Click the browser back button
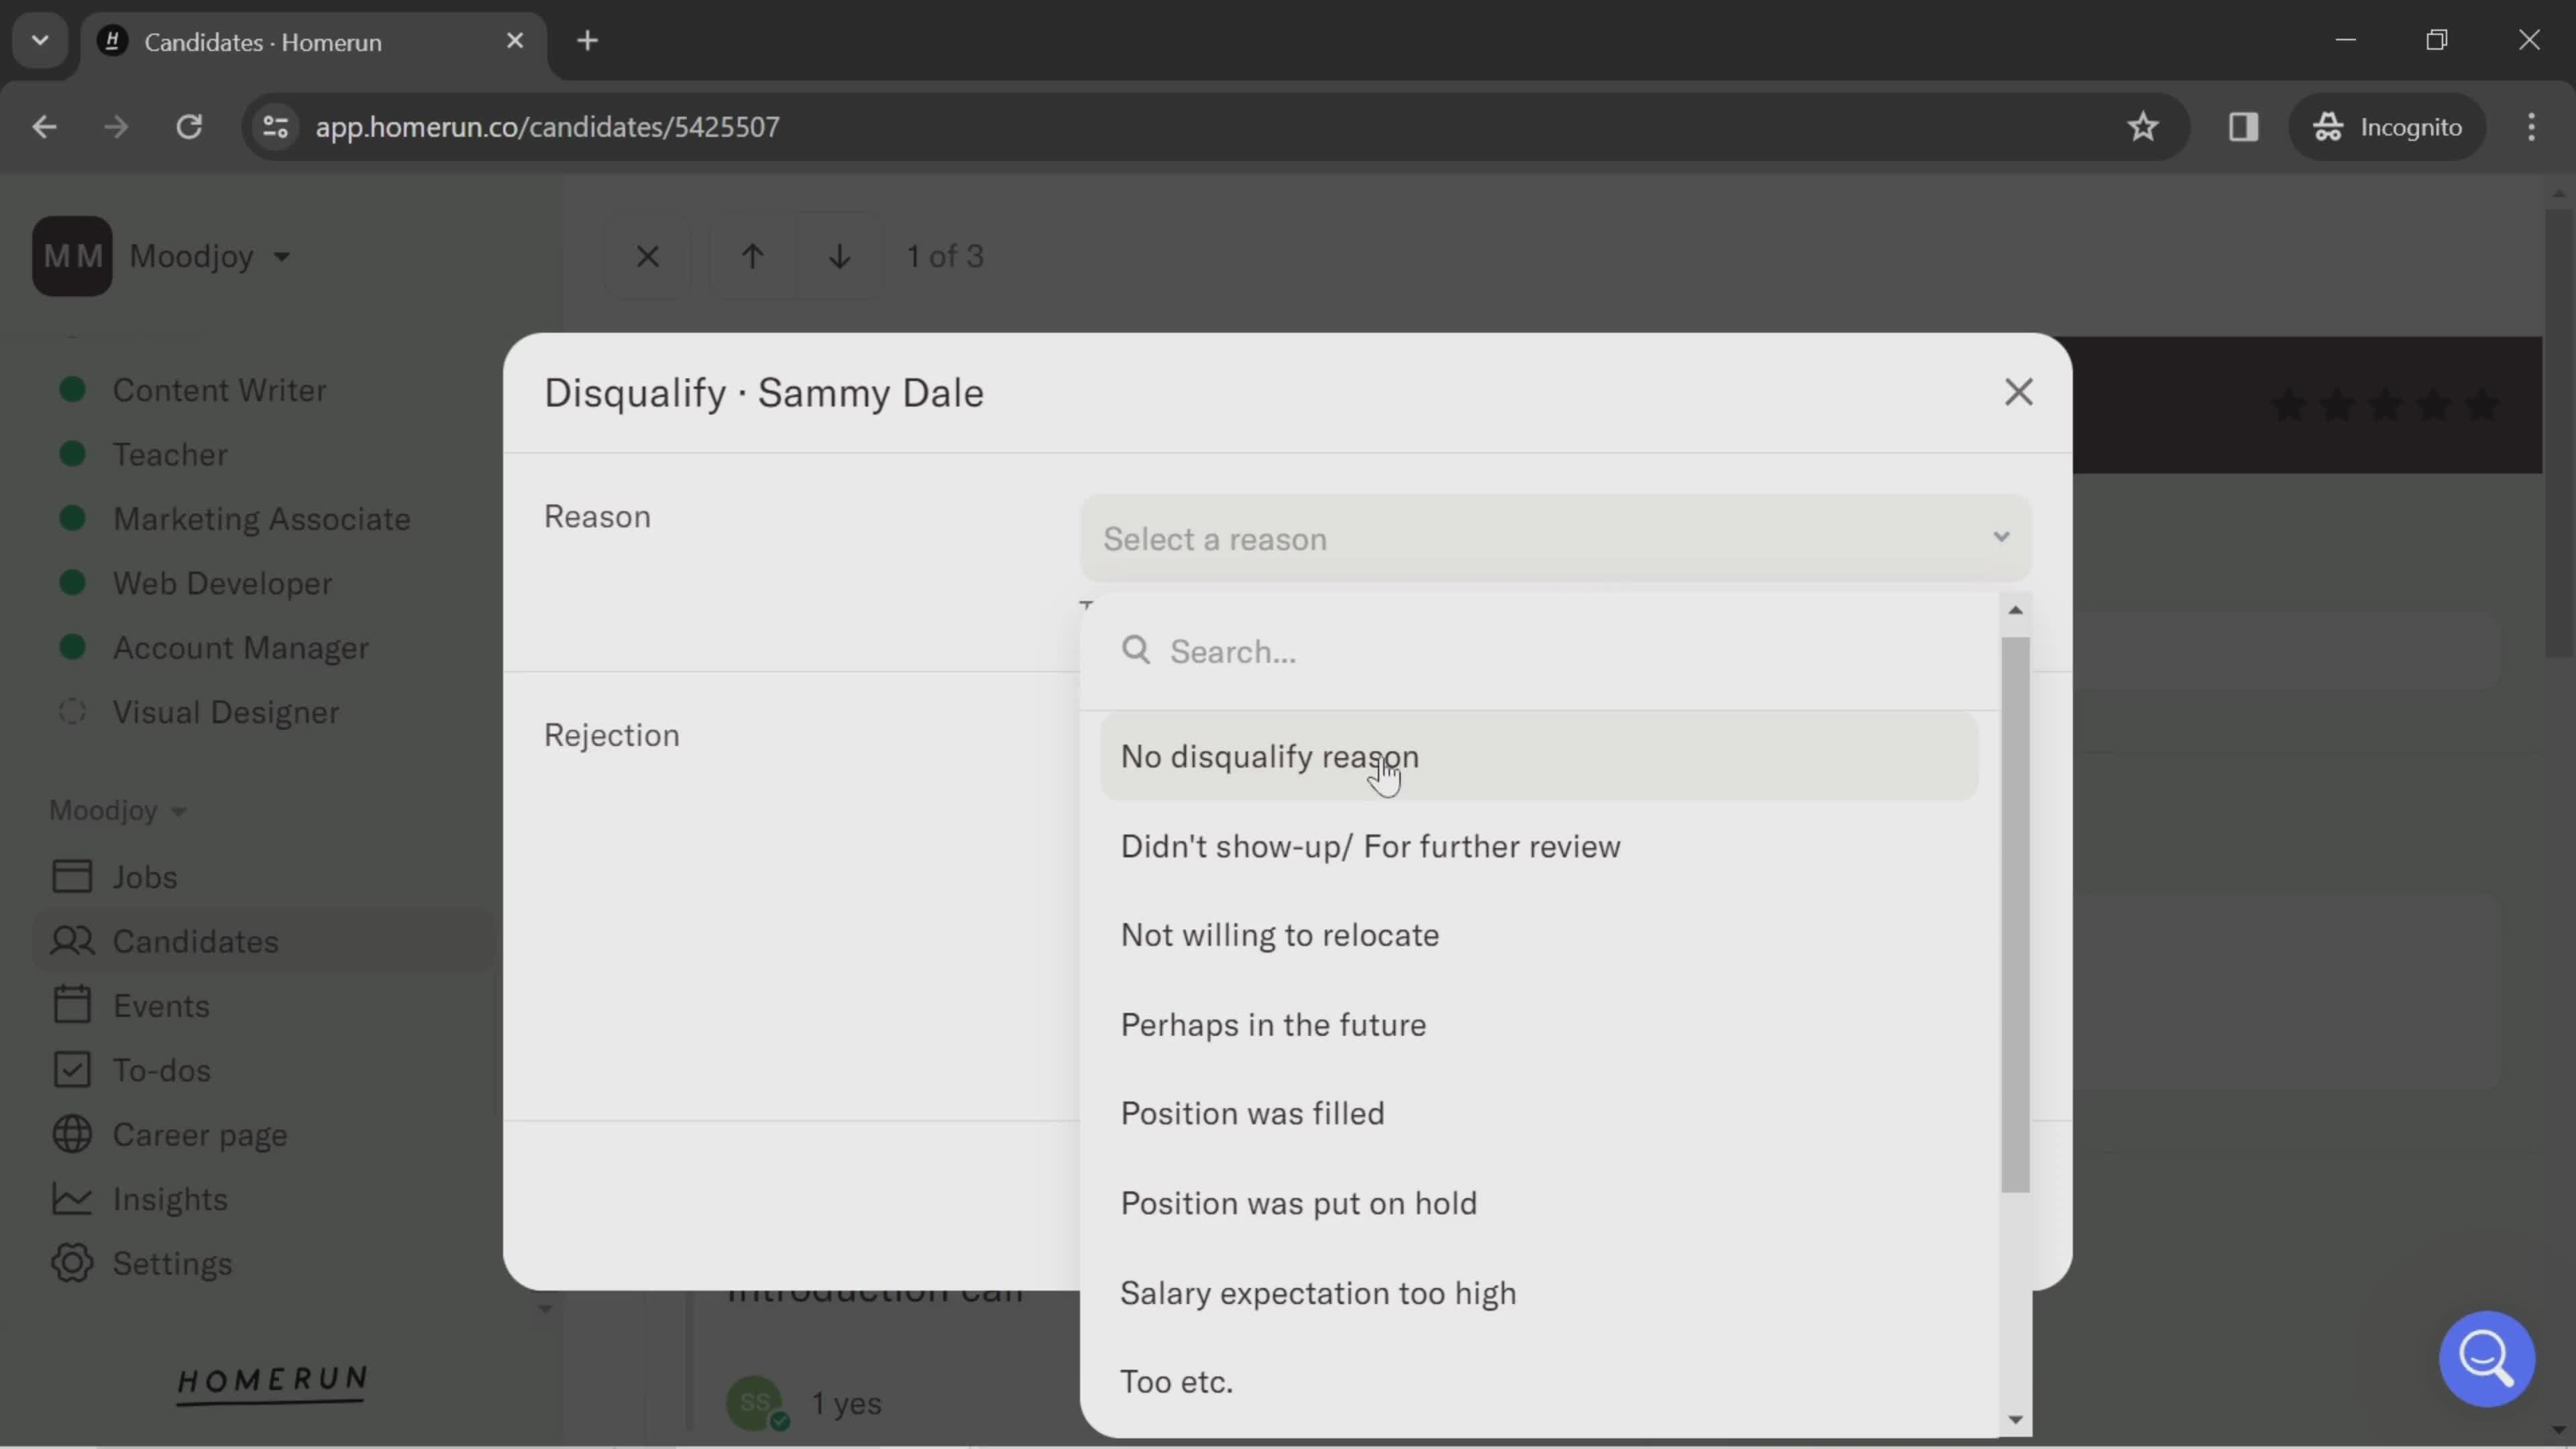The width and height of the screenshot is (2576, 1449). tap(44, 127)
